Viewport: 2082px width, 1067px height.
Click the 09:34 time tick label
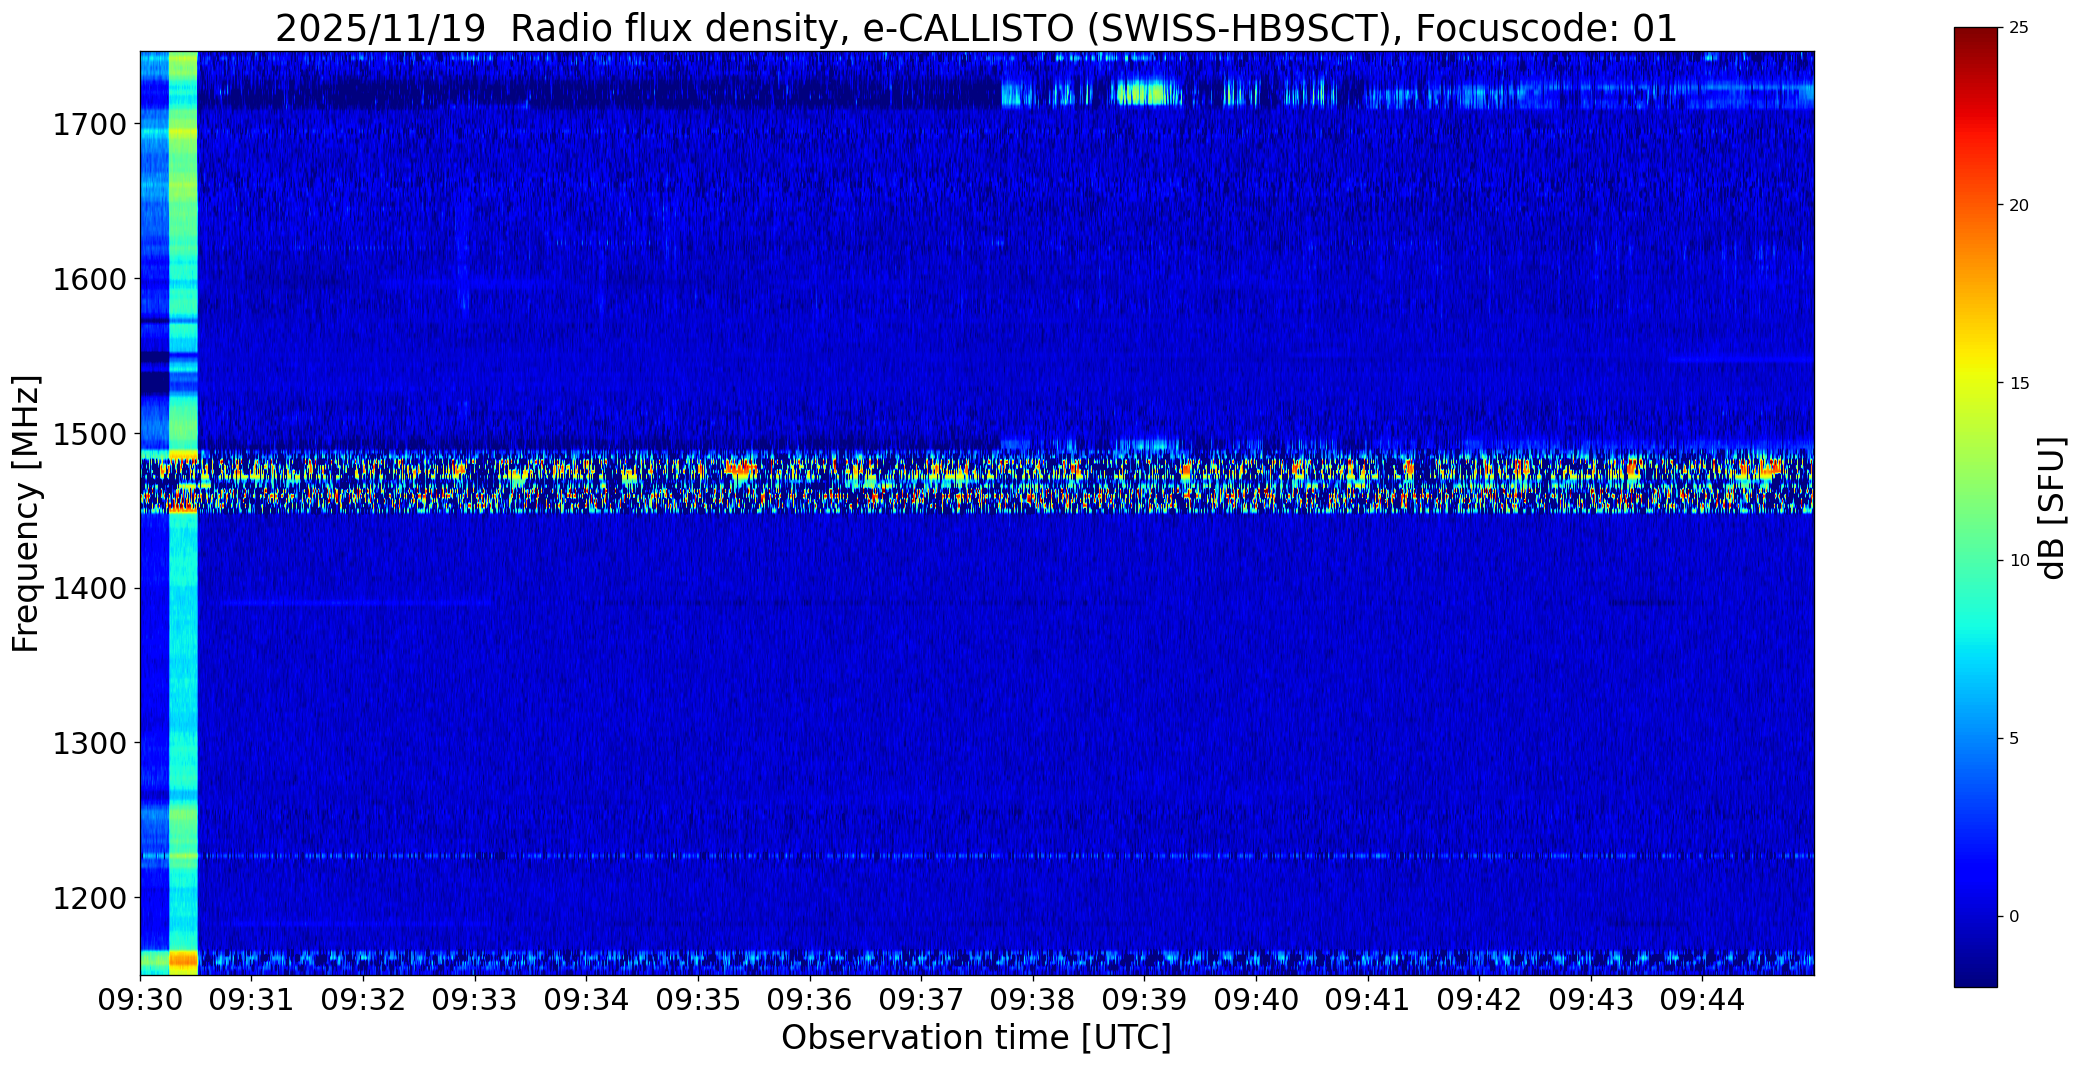(x=587, y=1000)
